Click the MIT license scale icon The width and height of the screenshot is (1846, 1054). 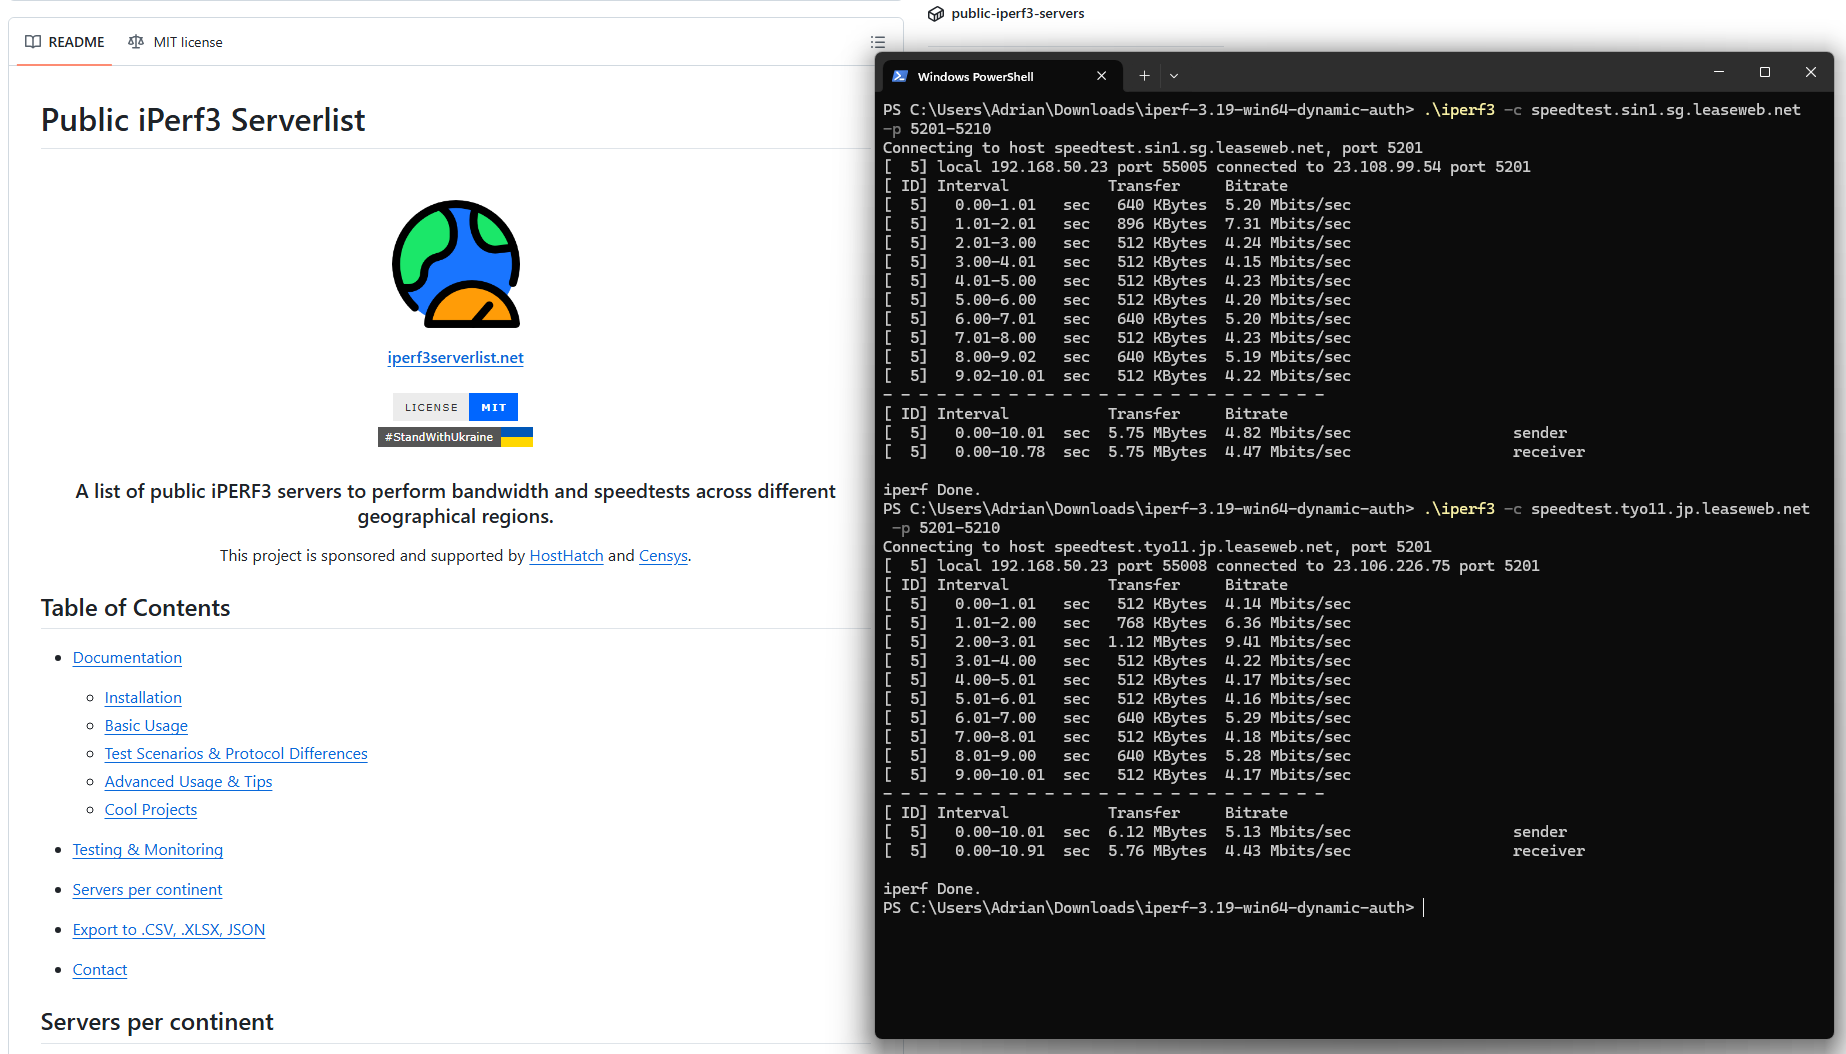(136, 42)
